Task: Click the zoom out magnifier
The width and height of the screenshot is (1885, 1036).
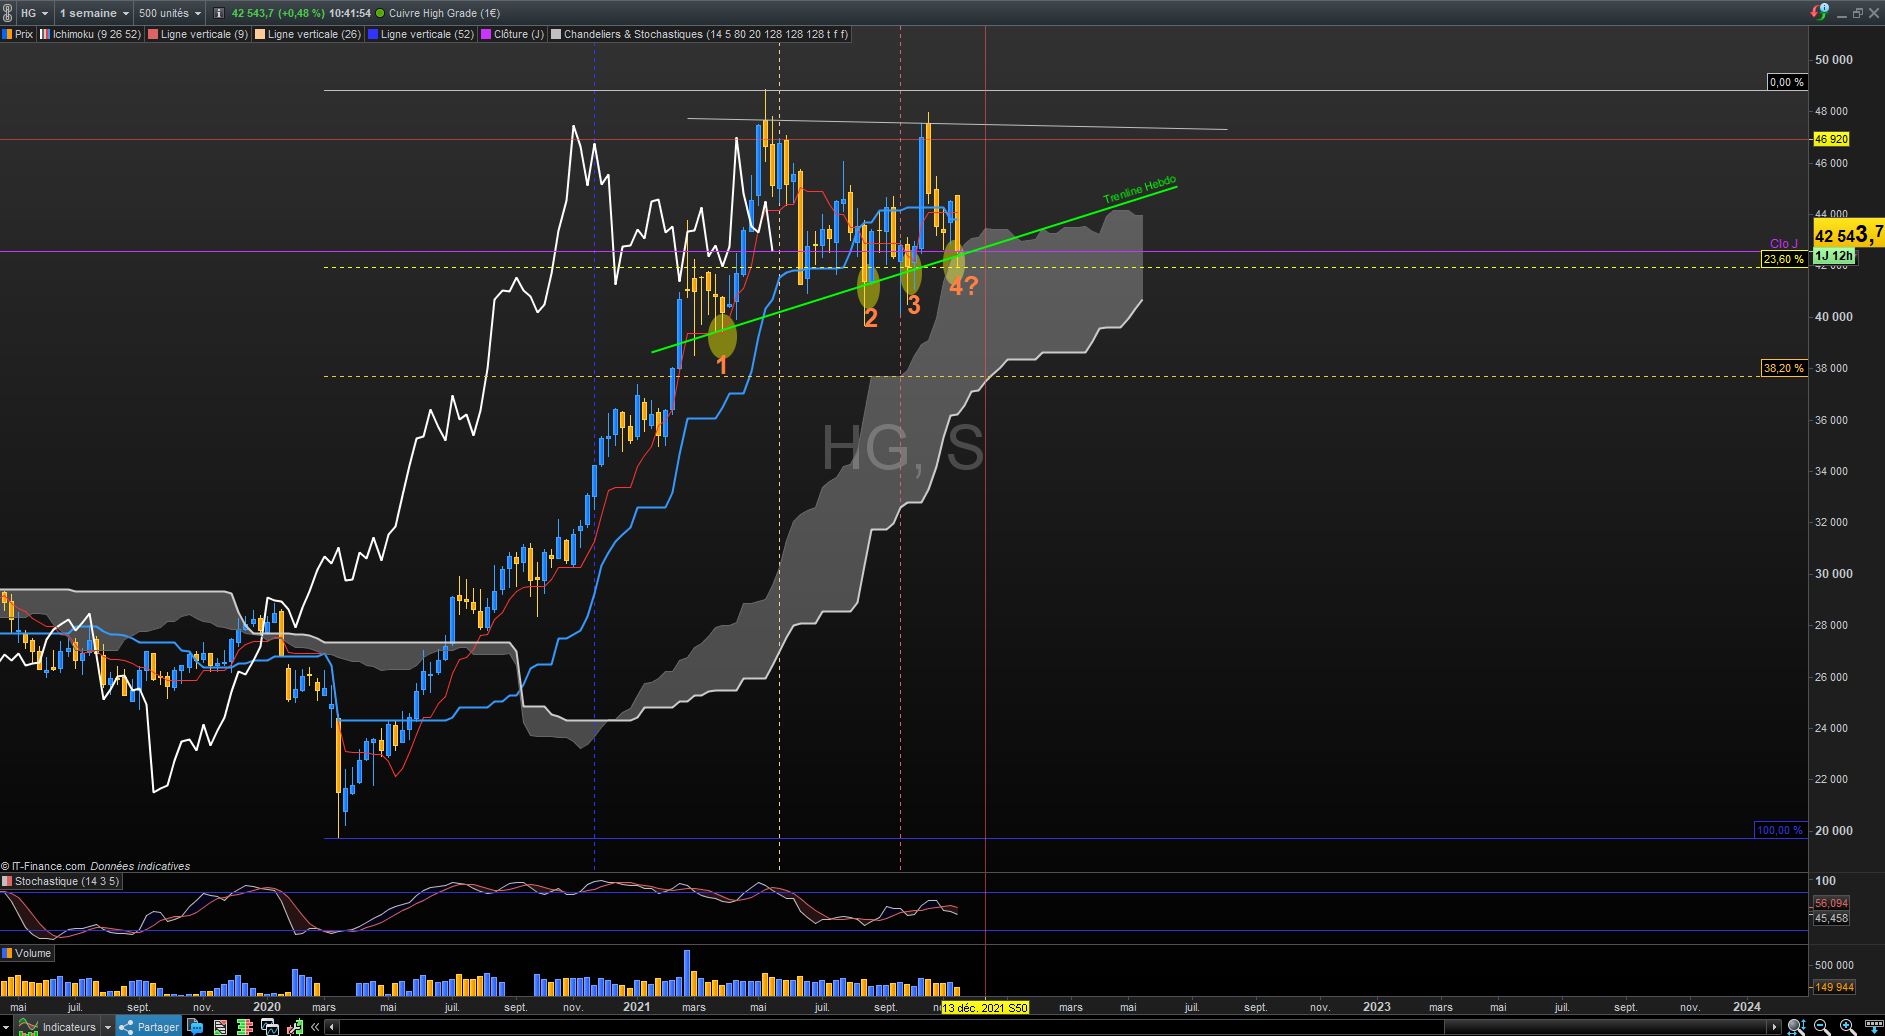Action: [x=1822, y=1027]
